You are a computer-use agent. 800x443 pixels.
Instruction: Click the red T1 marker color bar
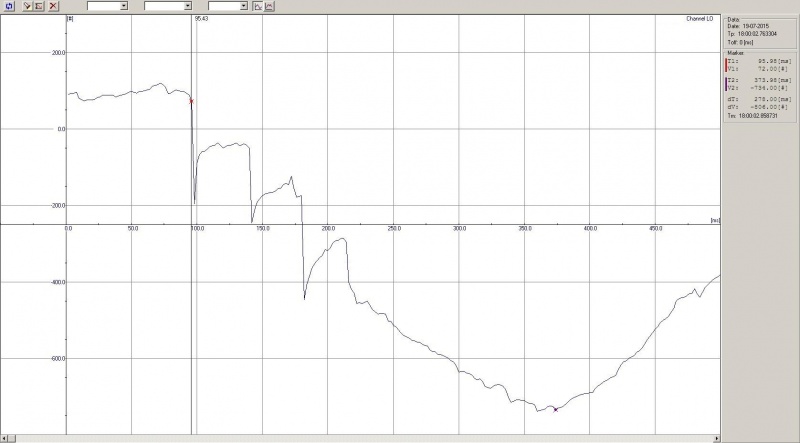point(726,65)
